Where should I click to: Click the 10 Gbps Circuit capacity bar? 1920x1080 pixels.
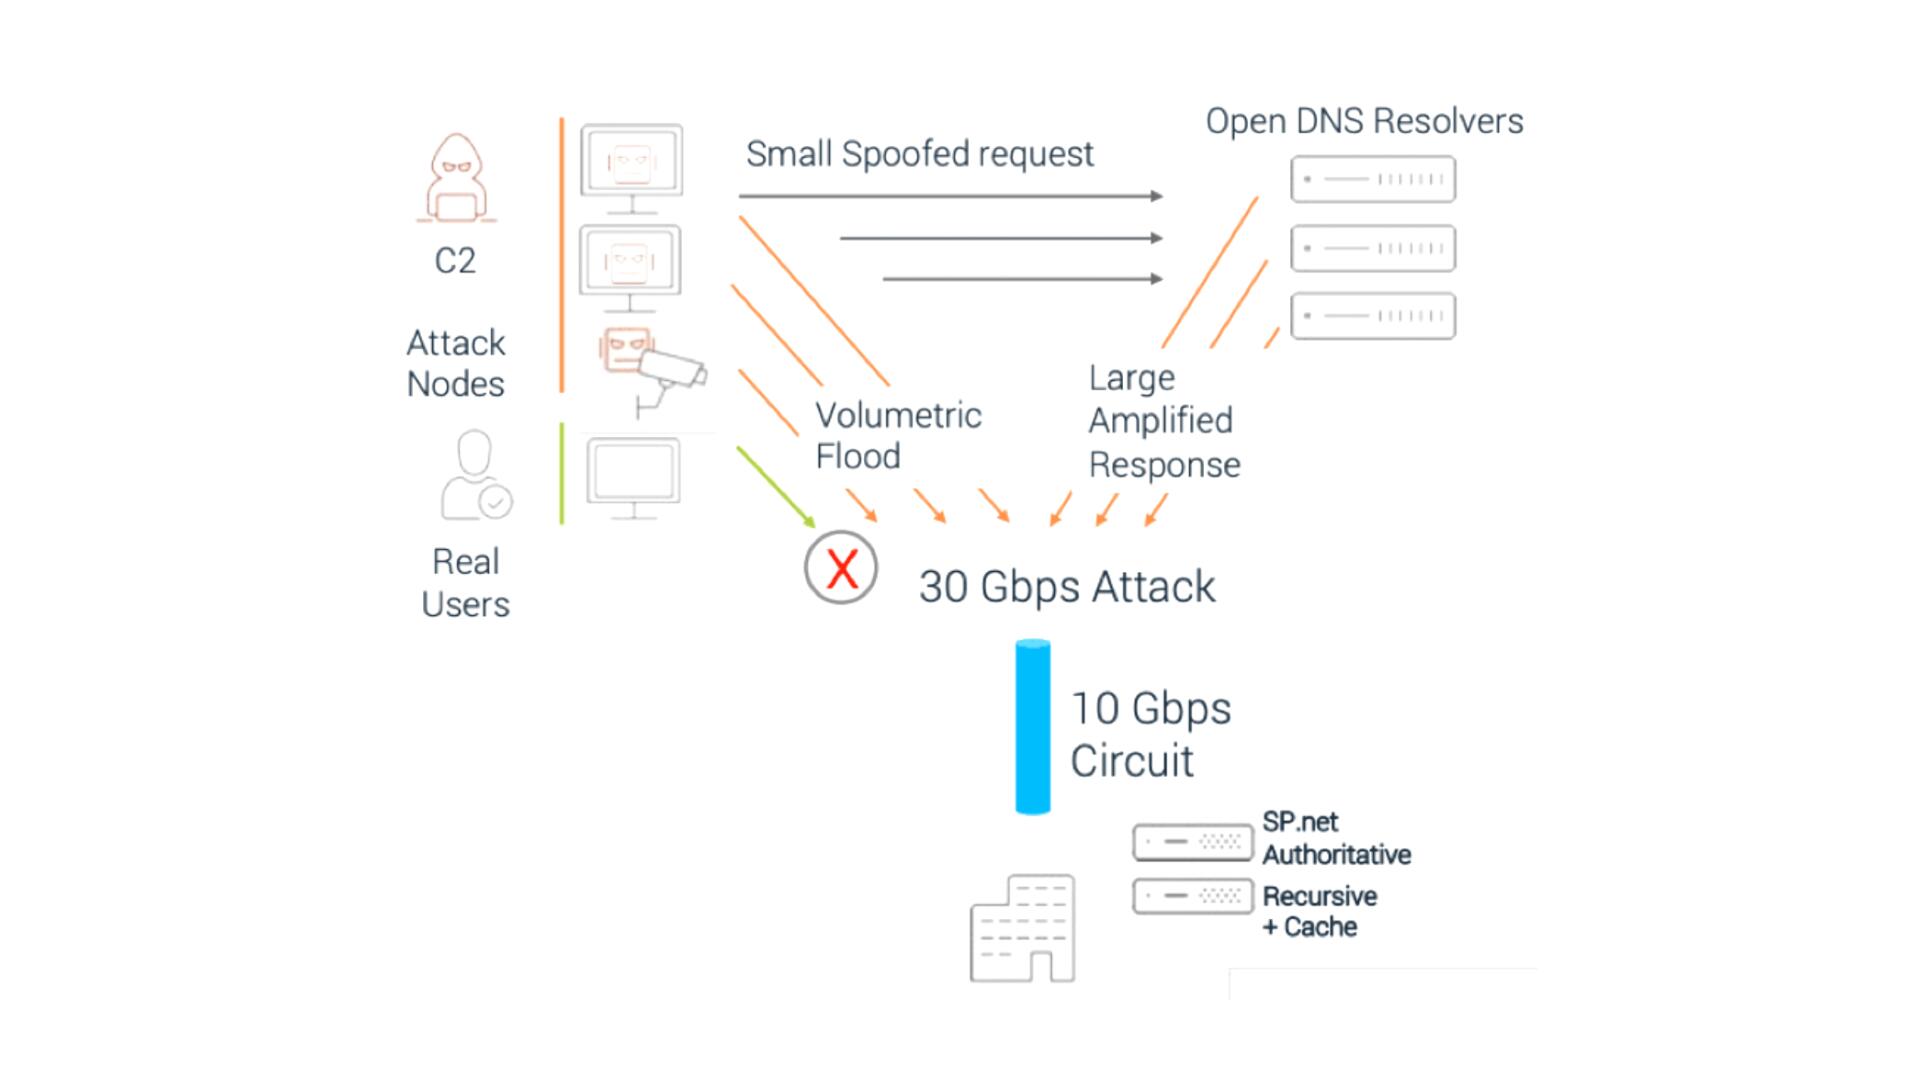point(1031,725)
